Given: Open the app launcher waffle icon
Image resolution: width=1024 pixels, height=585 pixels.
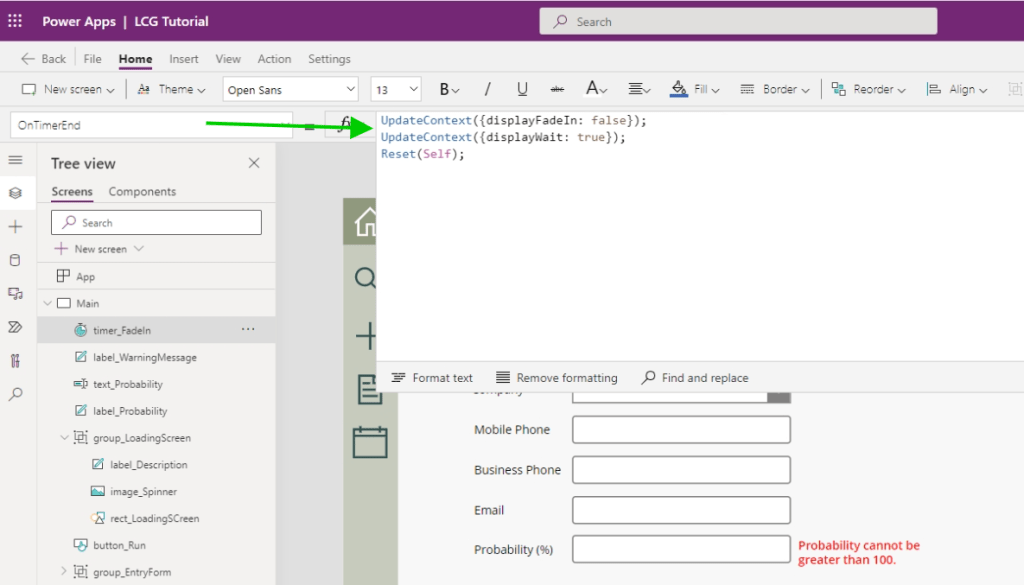Looking at the screenshot, I should (15, 21).
